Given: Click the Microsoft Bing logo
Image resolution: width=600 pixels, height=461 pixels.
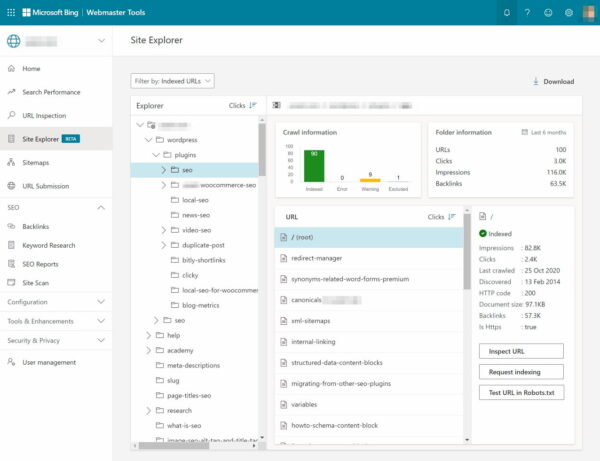Looking at the screenshot, I should coord(52,12).
